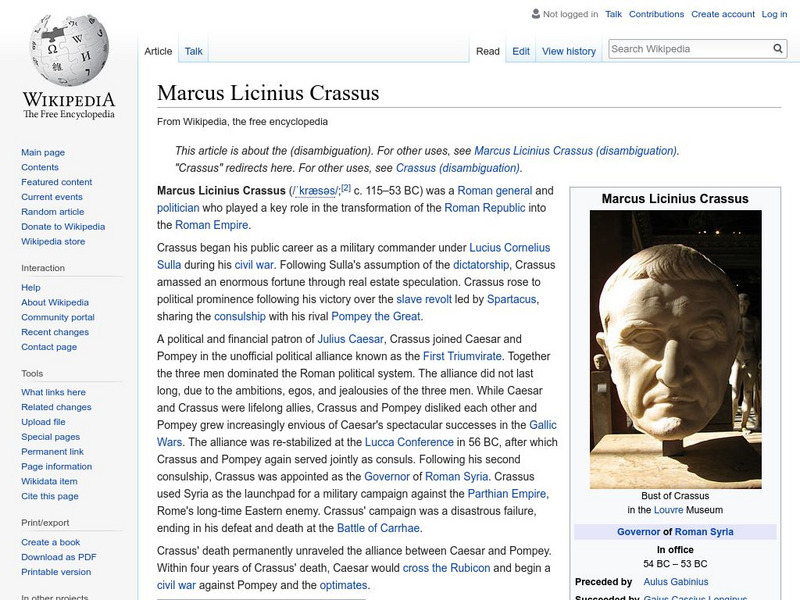Viewport: 800px width, 600px height.
Task: Open the Talk tab beside Article
Action: (193, 51)
